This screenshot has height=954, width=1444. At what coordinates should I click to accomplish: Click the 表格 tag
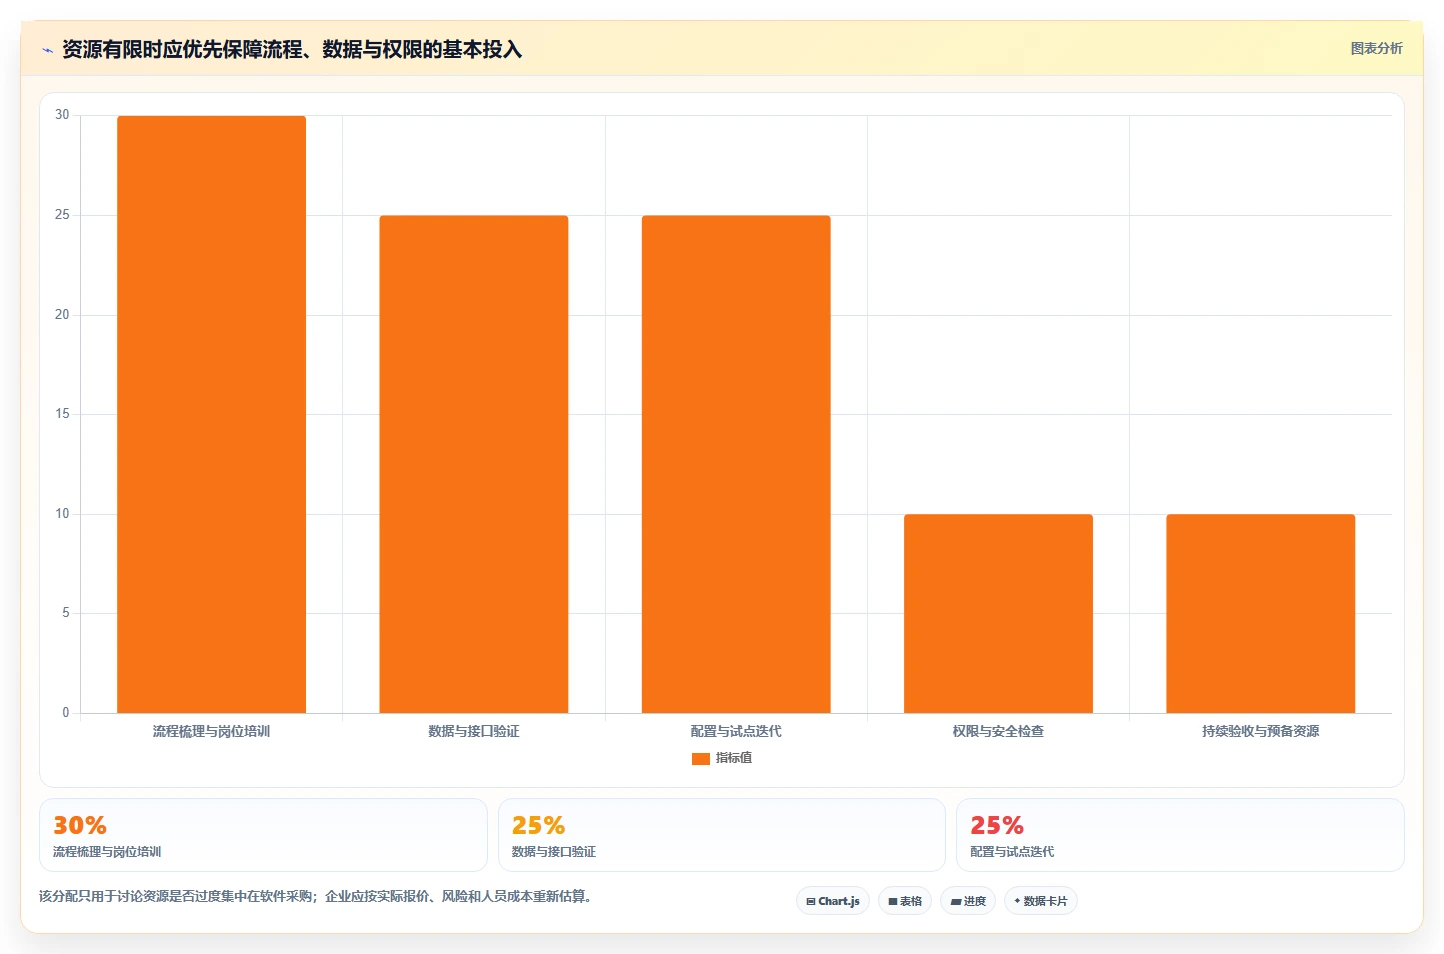click(x=905, y=901)
